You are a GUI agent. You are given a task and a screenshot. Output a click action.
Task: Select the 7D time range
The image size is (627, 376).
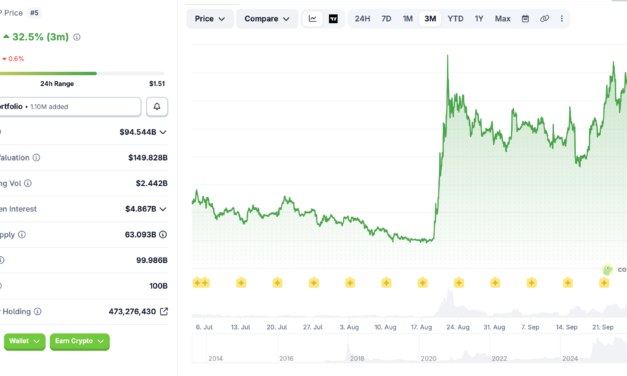pyautogui.click(x=386, y=19)
